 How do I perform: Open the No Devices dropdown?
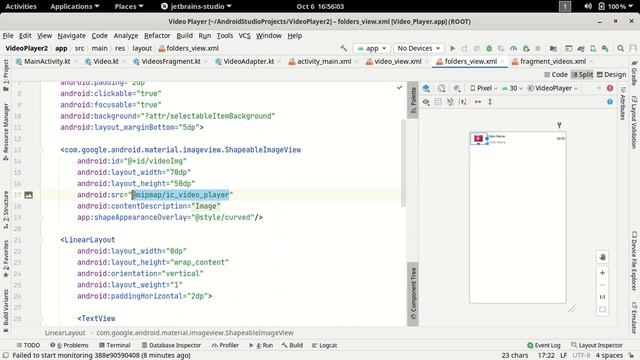419,48
